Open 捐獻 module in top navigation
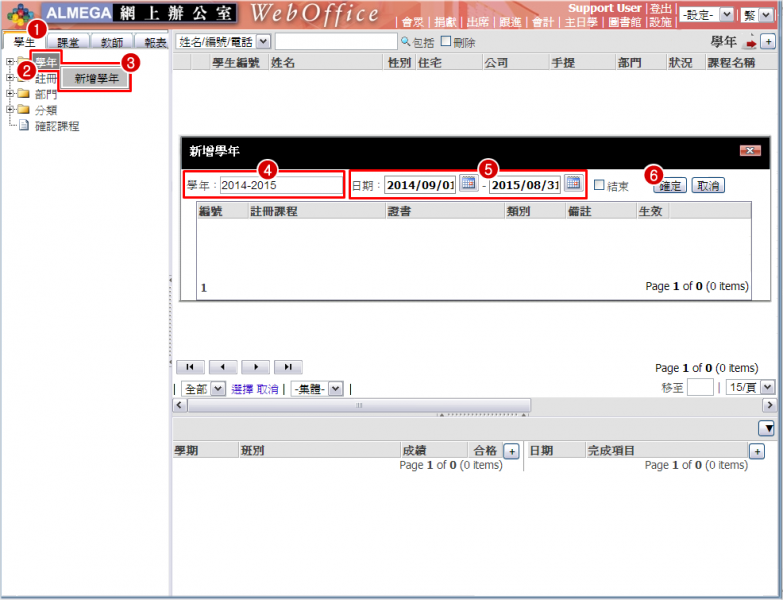 (x=445, y=22)
